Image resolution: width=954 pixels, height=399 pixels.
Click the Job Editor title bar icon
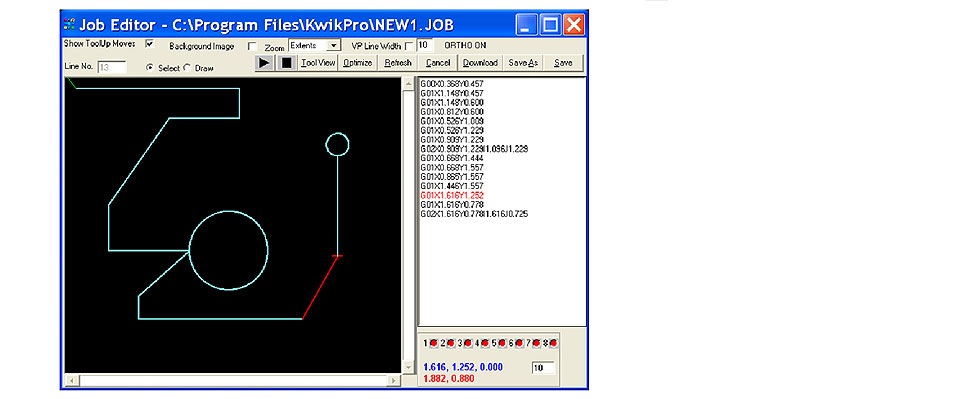[x=69, y=25]
